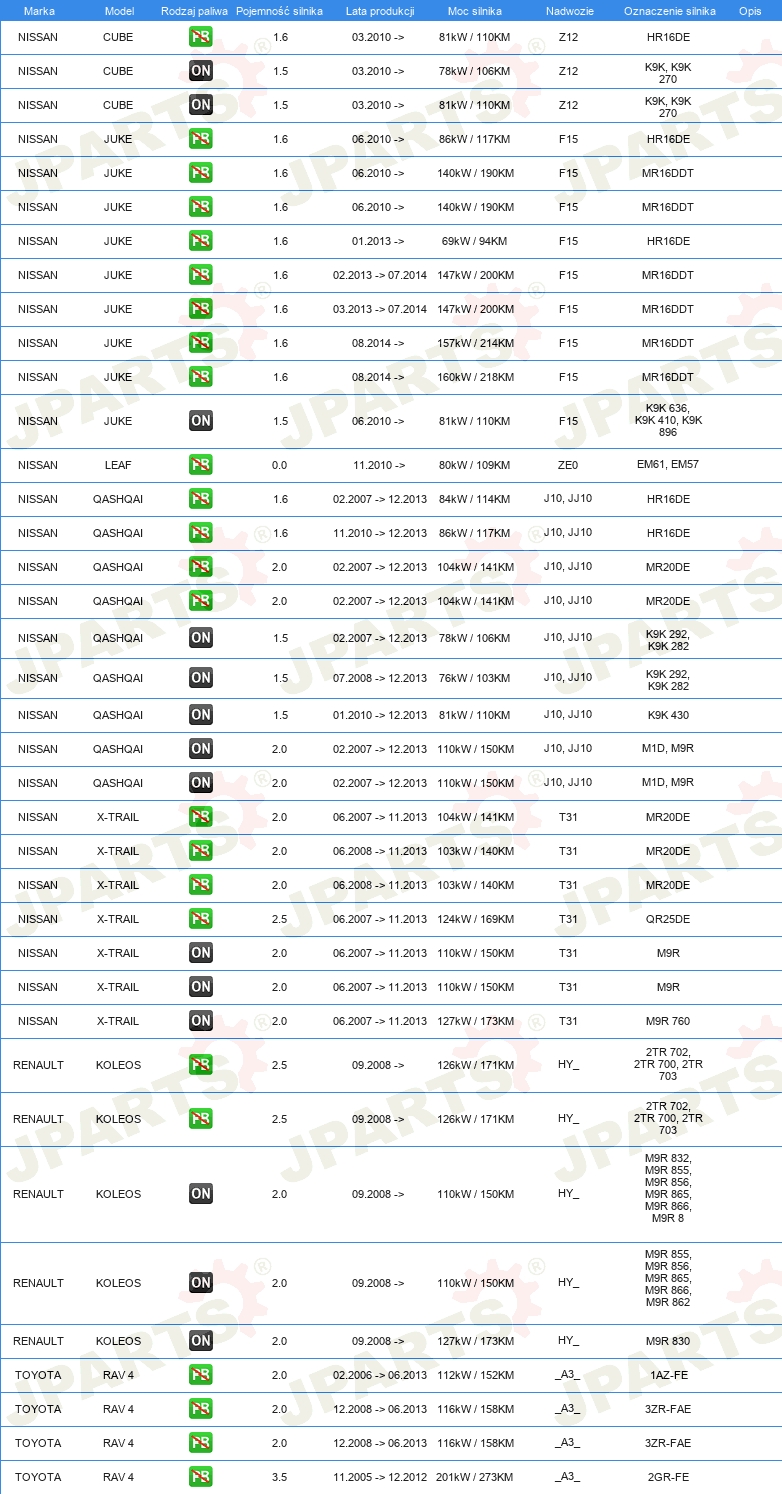
Task: Select the 01.2010 -> 12.2013 production years cell
Action: pyautogui.click(x=380, y=715)
